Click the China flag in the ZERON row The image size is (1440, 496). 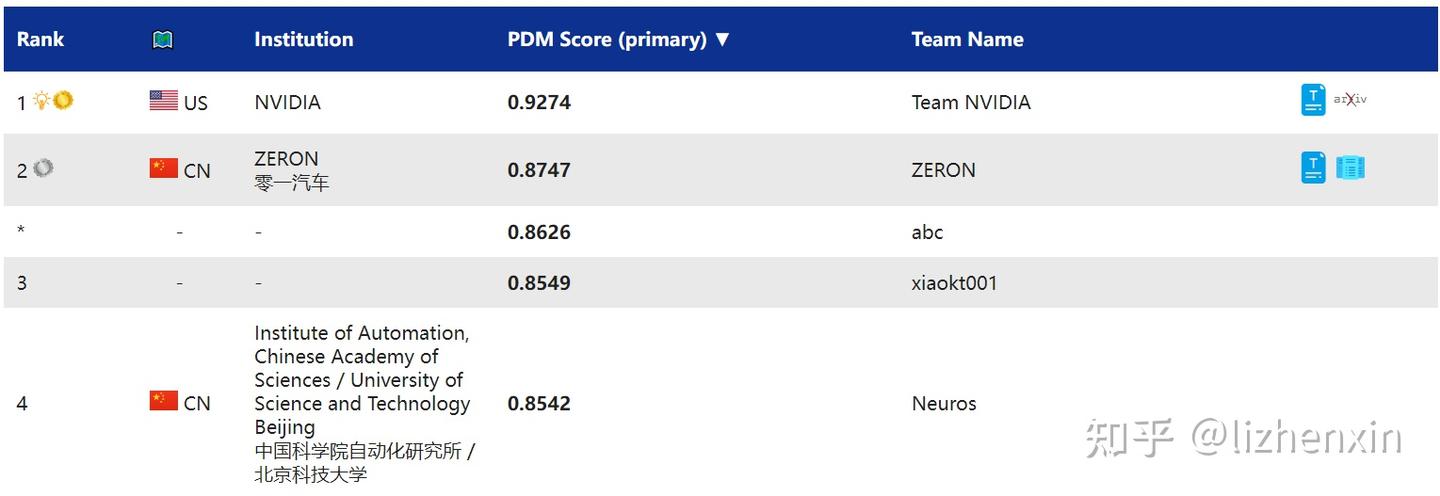pyautogui.click(x=163, y=168)
